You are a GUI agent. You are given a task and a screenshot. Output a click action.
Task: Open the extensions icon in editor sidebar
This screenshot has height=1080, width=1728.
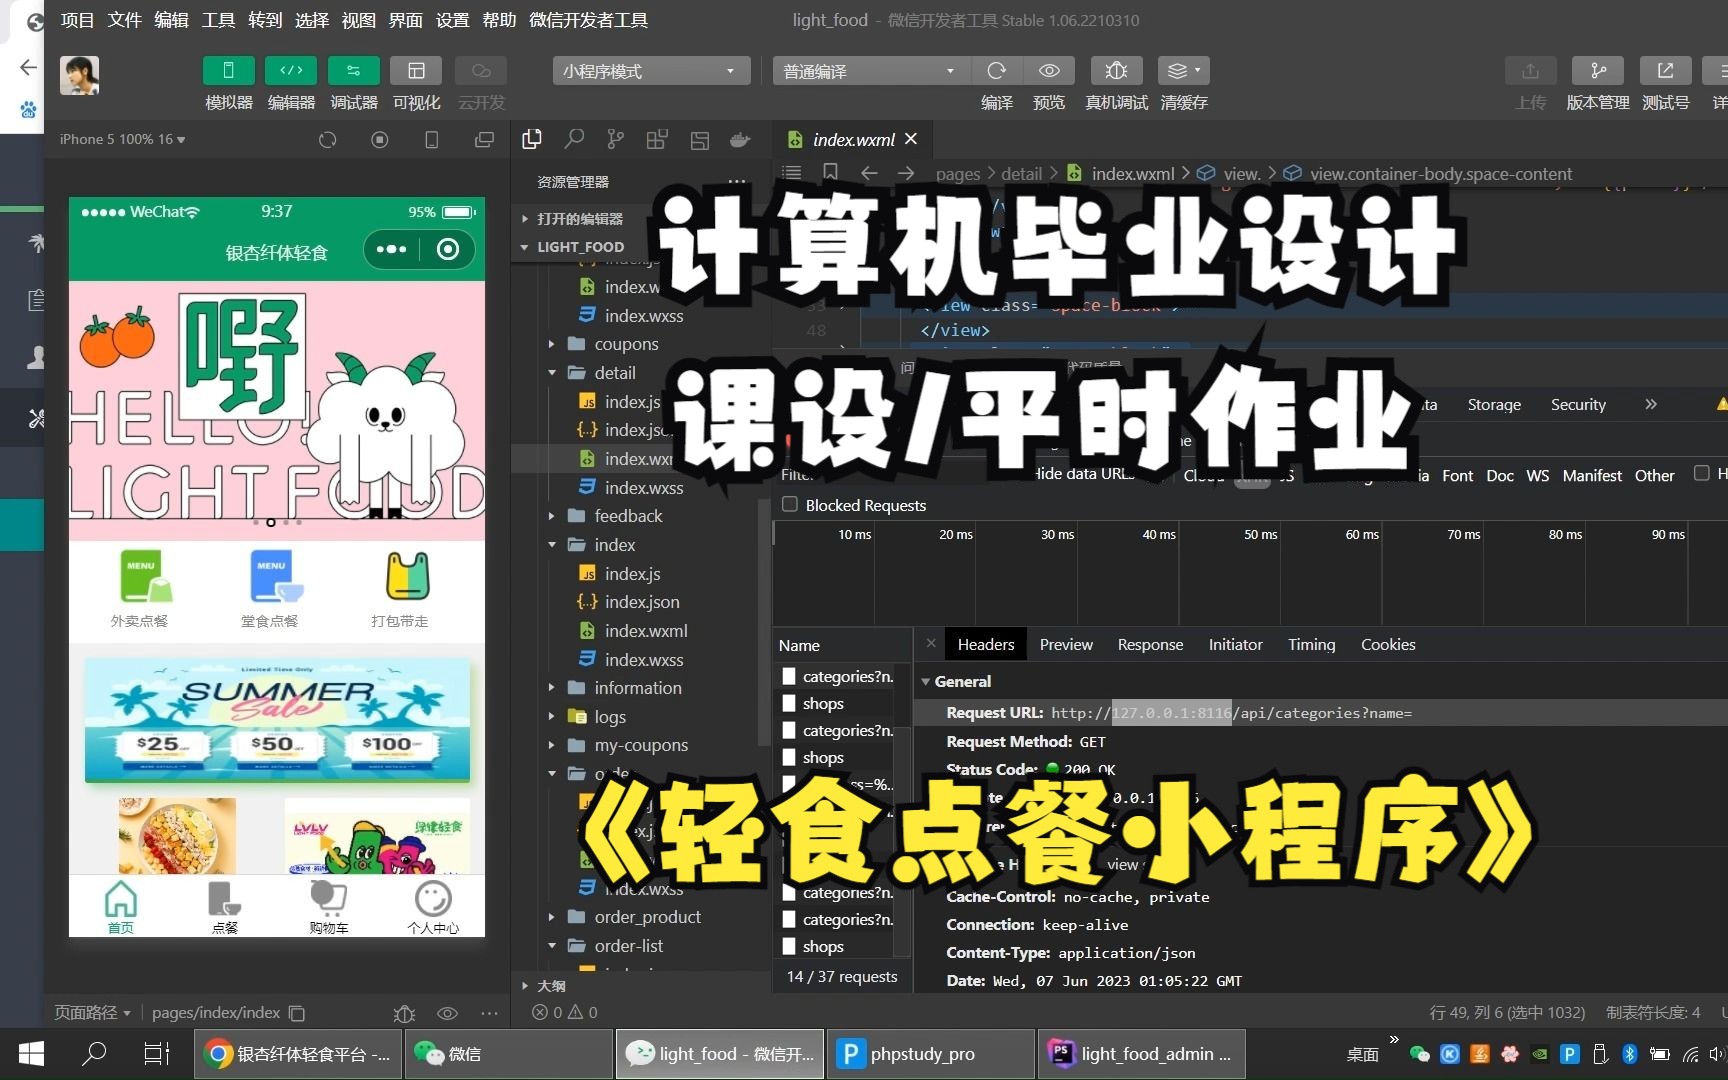pyautogui.click(x=657, y=140)
